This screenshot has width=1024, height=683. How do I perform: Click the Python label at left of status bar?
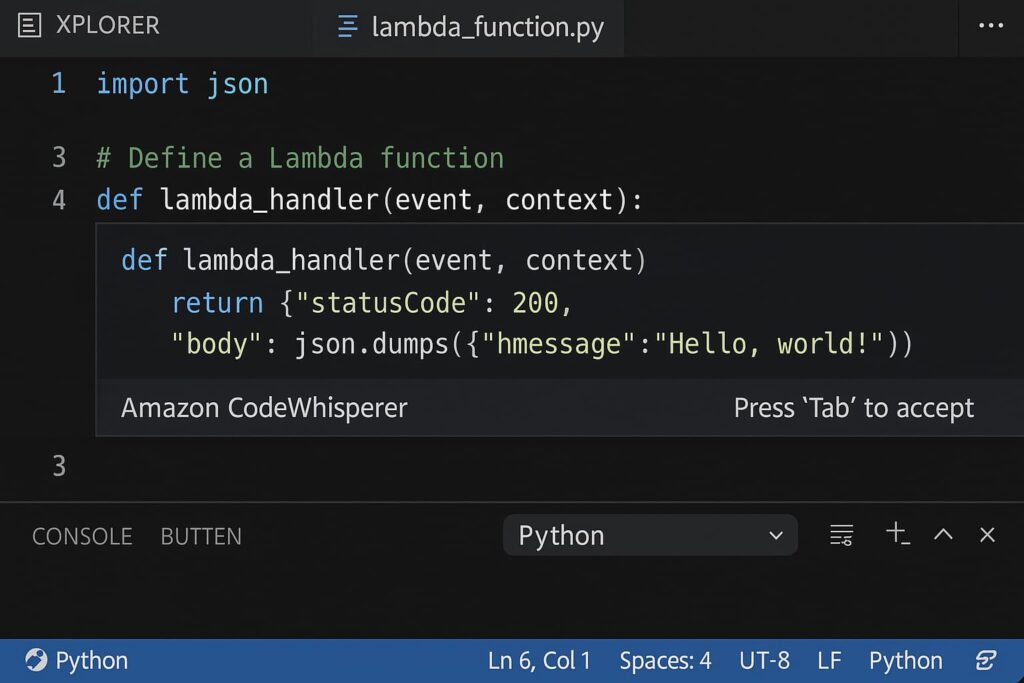point(92,661)
